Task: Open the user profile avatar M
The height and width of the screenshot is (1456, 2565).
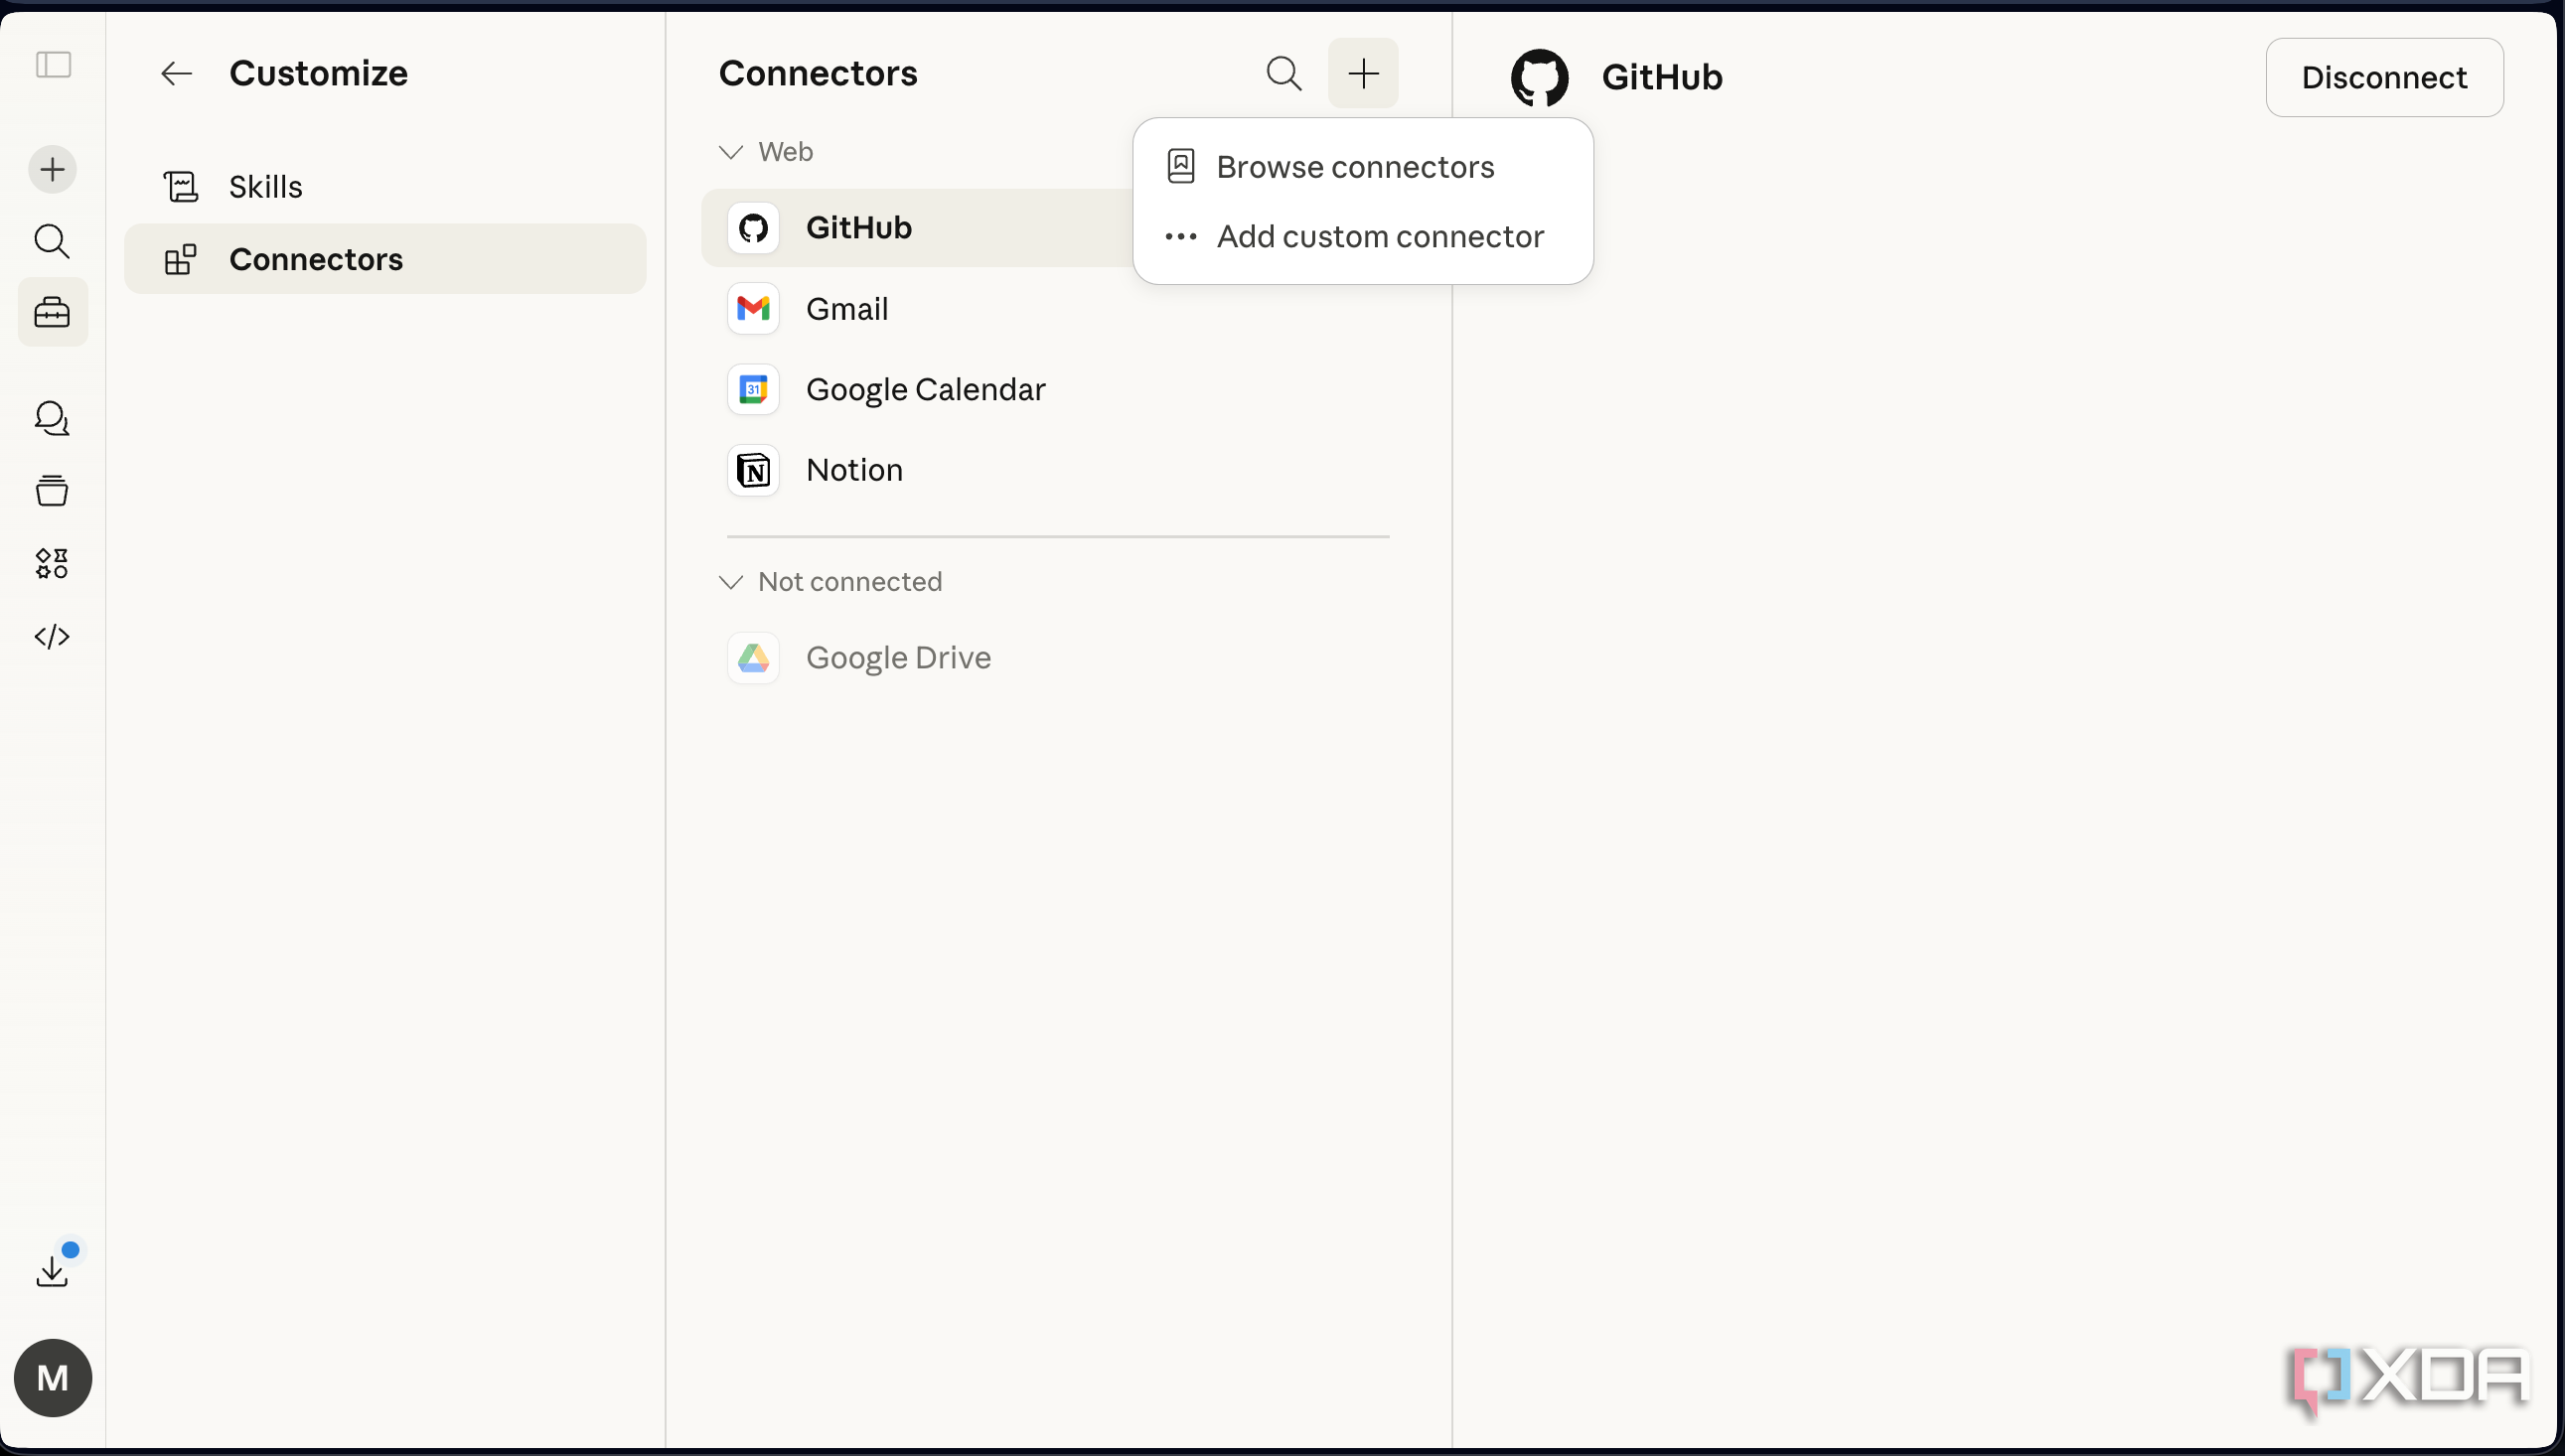Action: coord(53,1378)
